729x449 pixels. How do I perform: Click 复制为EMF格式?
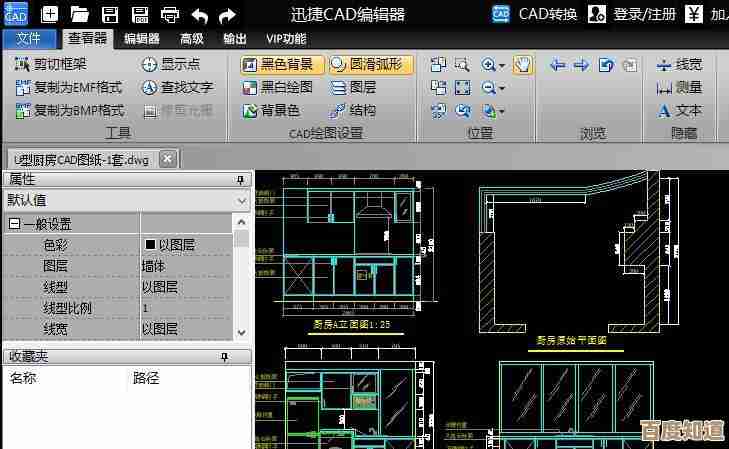click(69, 87)
